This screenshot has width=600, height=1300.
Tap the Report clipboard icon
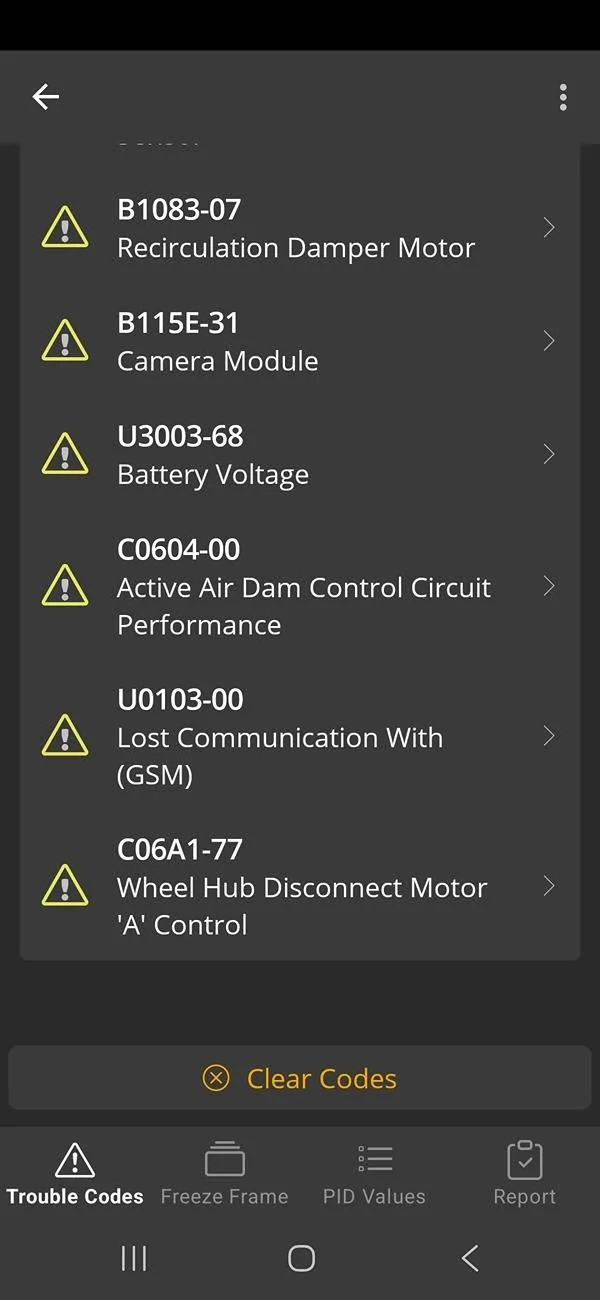pyautogui.click(x=524, y=1159)
